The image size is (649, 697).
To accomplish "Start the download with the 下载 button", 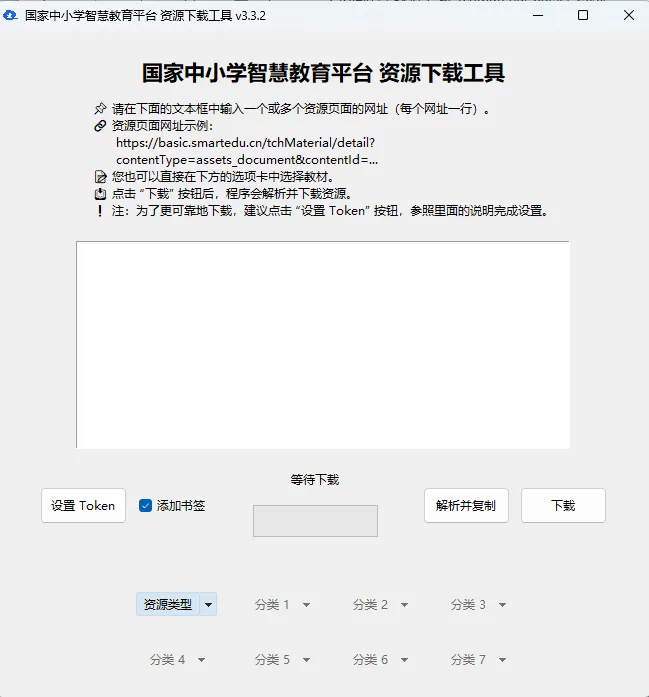I will [563, 505].
